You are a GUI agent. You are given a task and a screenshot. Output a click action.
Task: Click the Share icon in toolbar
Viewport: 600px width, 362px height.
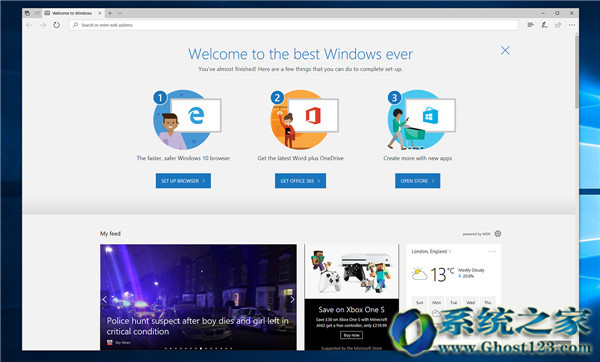[558, 25]
